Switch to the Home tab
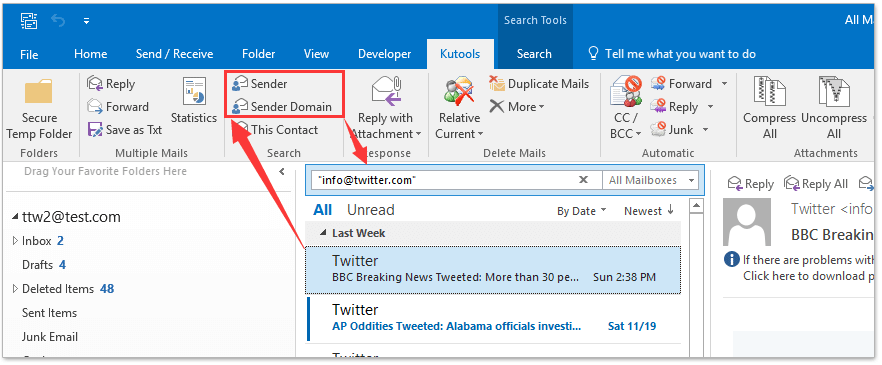The width and height of the screenshot is (882, 365). point(91,54)
